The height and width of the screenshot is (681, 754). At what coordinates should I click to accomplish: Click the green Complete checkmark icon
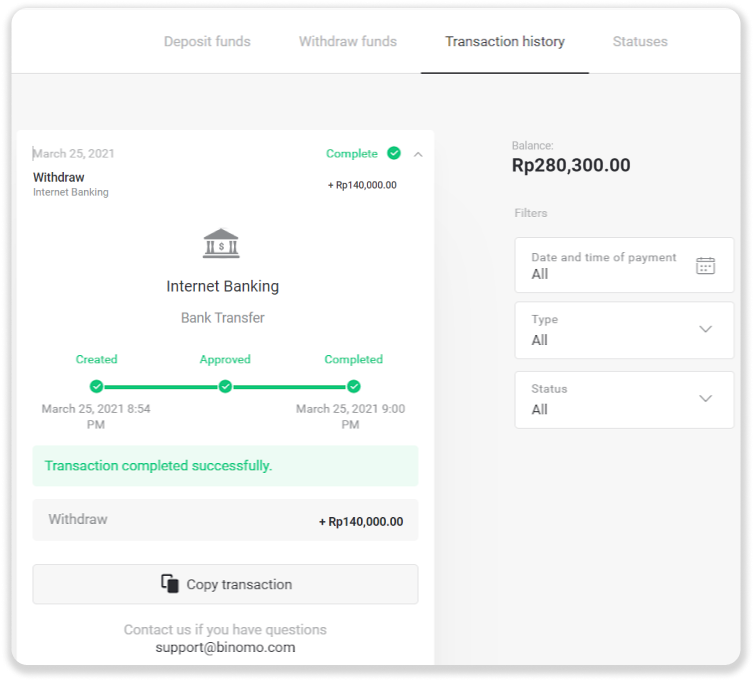394,154
